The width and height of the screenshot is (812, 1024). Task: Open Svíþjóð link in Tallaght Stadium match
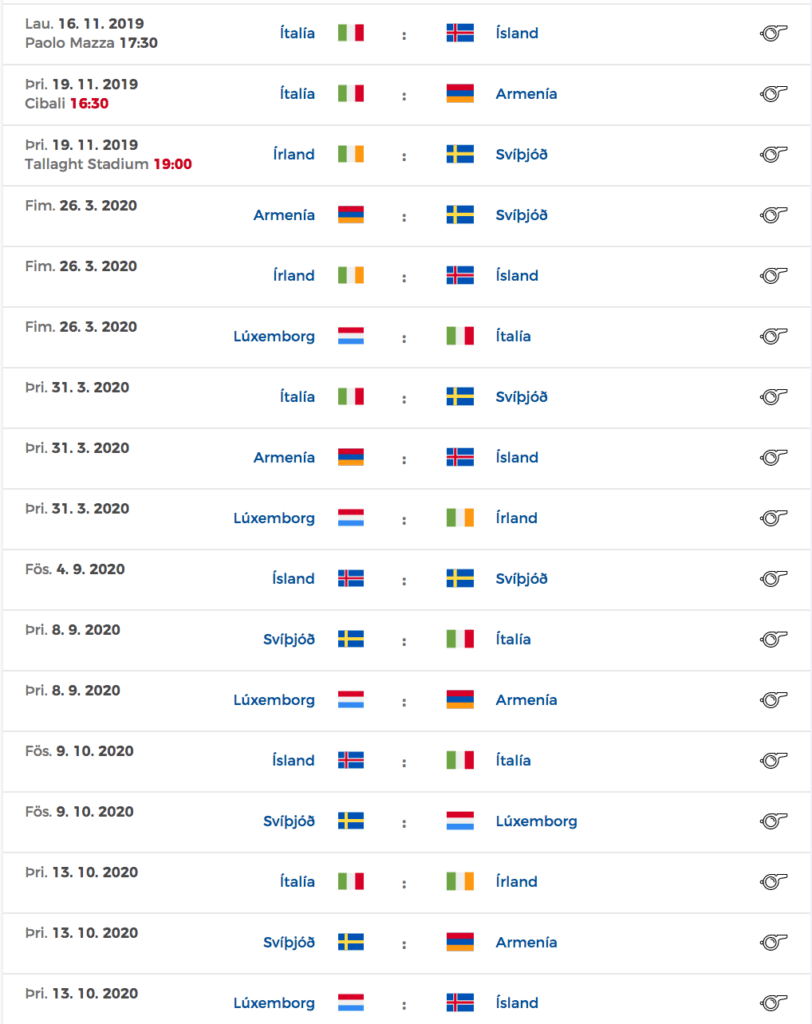(521, 155)
